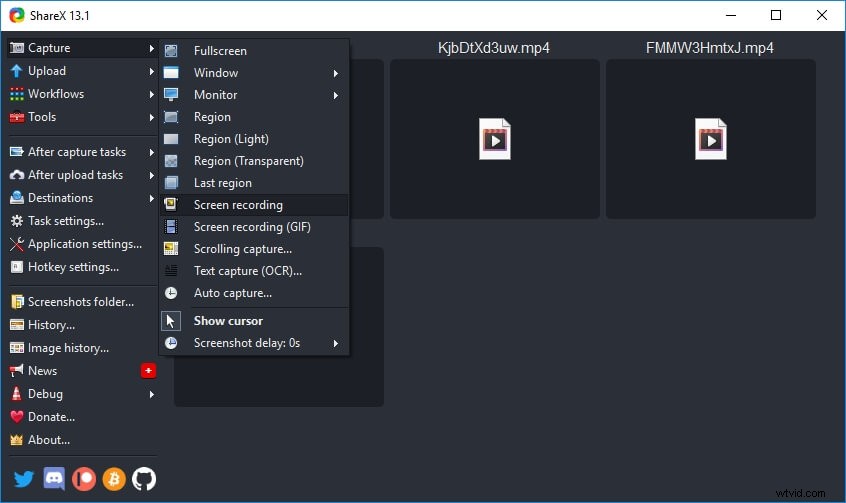This screenshot has height=503, width=846.
Task: Choose Screen recording (GIF) menu entry
Action: [x=252, y=227]
